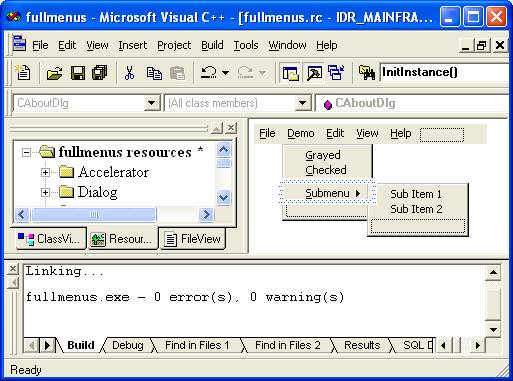513x381 pixels.
Task: Click resource tree scroll down arrow
Action: pos(223,197)
